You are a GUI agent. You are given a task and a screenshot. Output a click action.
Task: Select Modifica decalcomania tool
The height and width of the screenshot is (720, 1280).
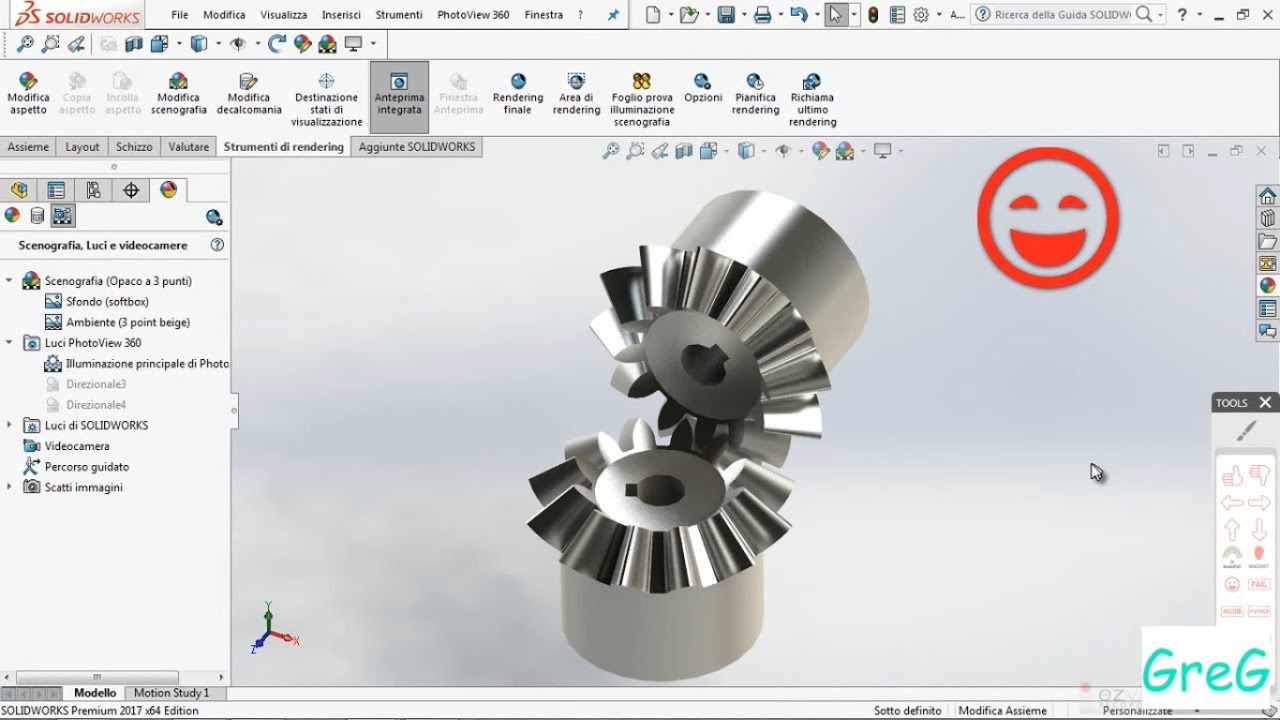(x=249, y=94)
